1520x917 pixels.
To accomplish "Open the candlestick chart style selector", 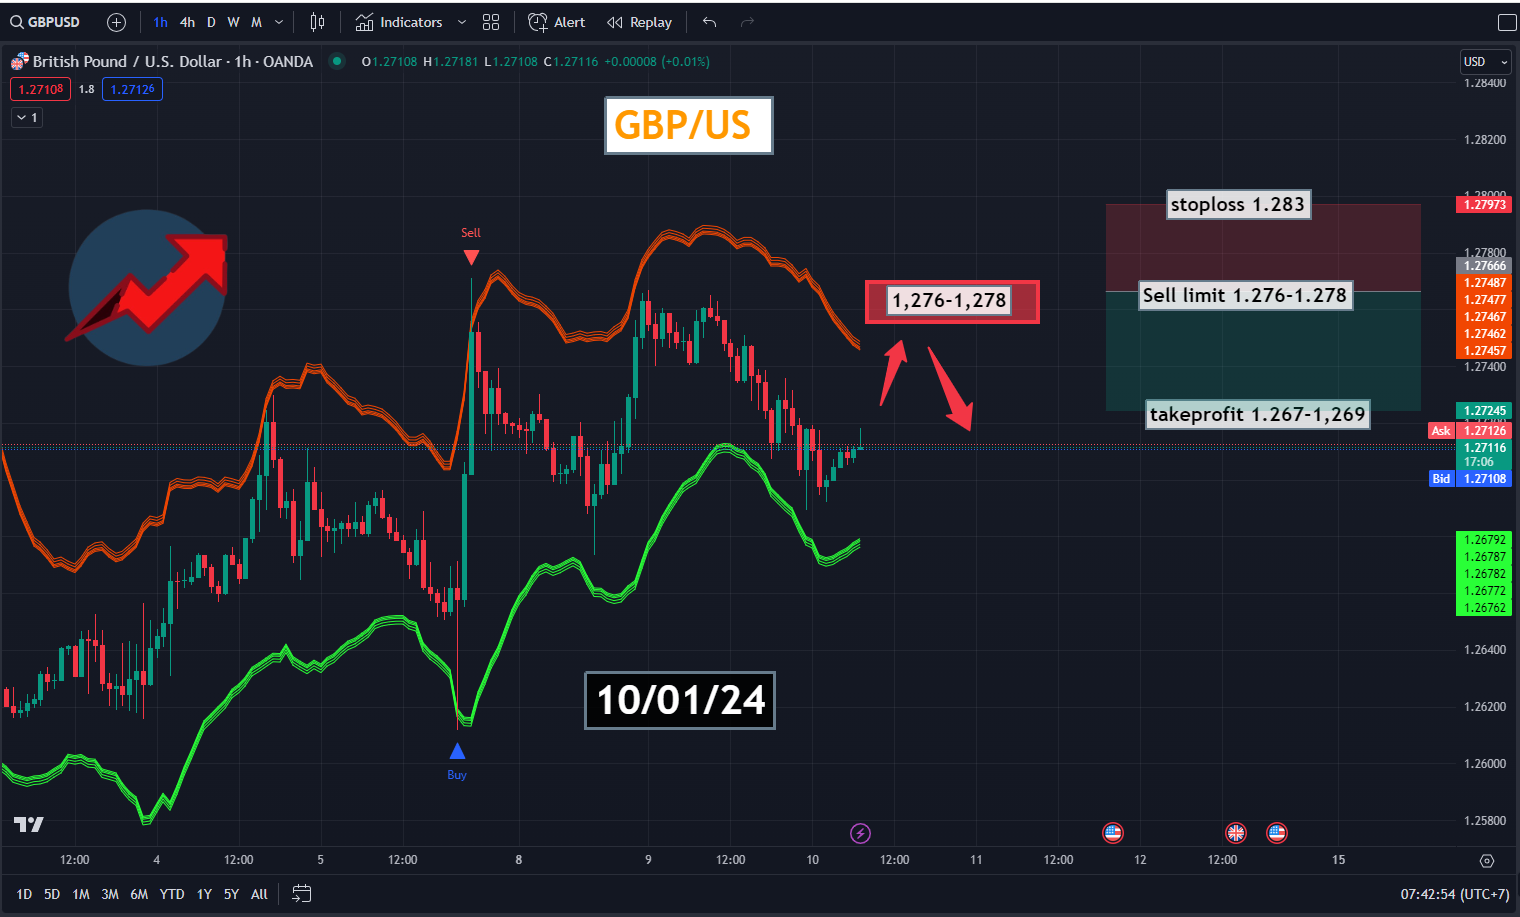I will [317, 22].
